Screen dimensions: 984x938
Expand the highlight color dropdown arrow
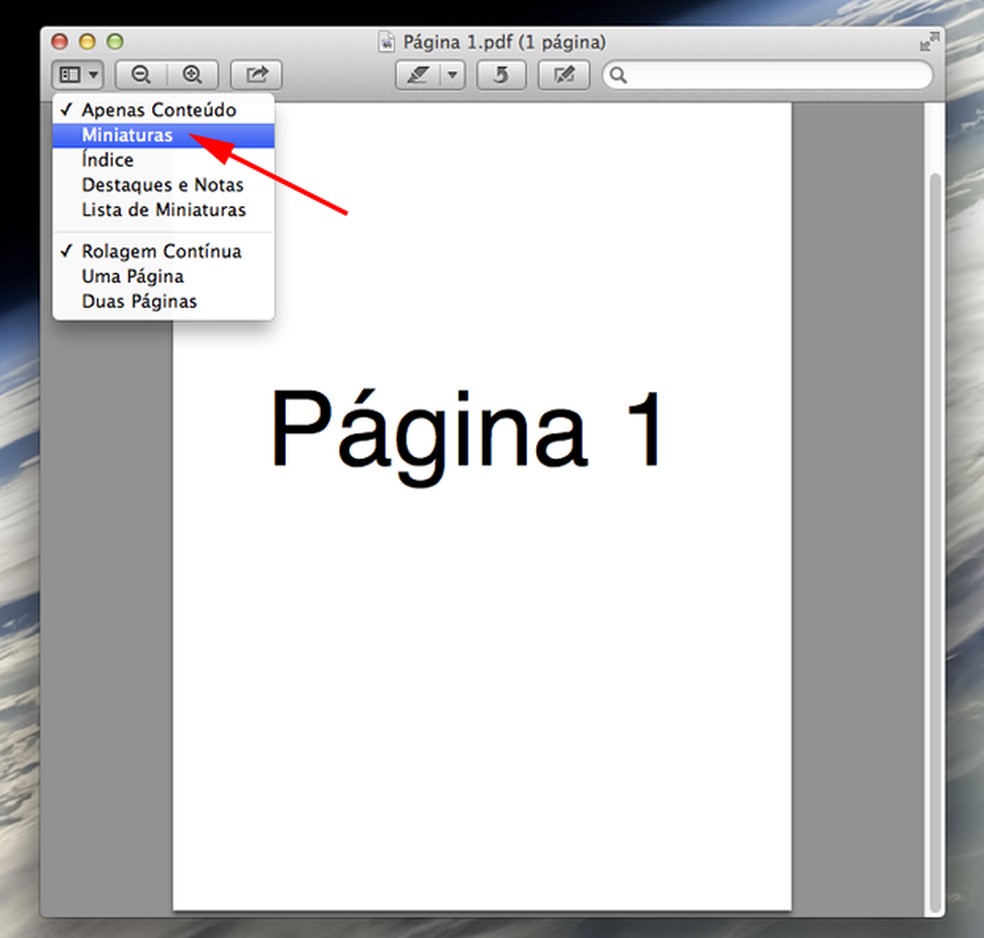[453, 75]
